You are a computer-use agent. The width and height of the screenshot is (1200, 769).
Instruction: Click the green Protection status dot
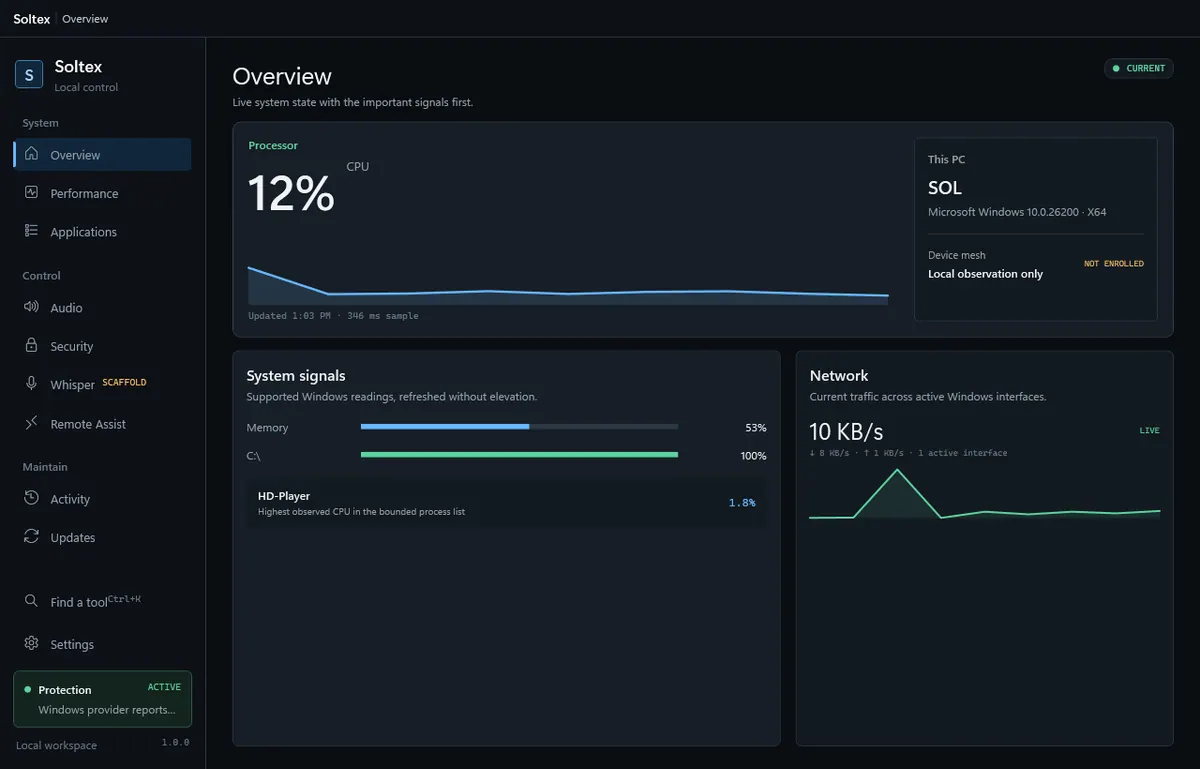point(28,689)
